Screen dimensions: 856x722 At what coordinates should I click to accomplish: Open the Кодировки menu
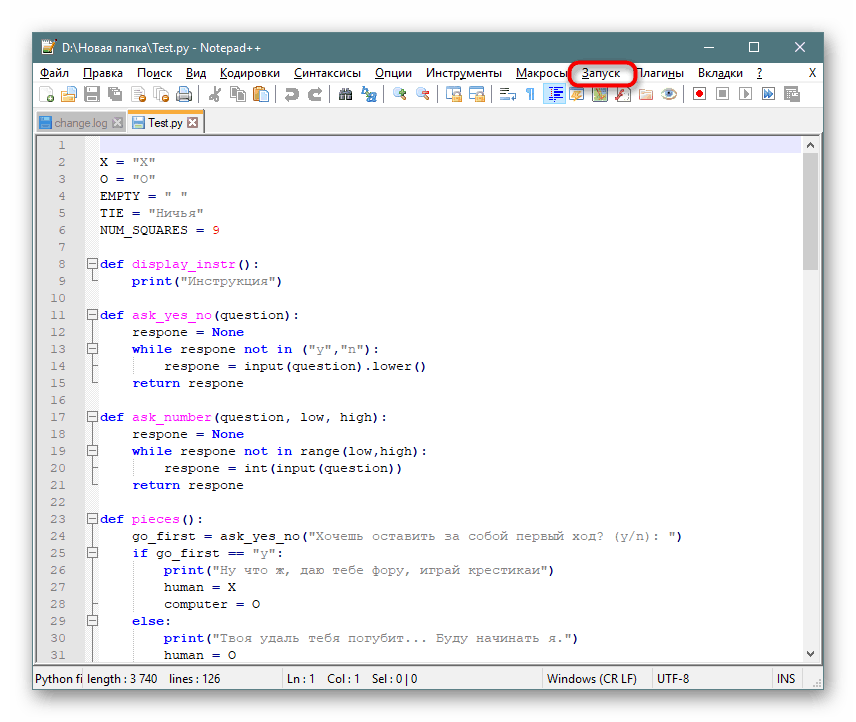pos(249,73)
